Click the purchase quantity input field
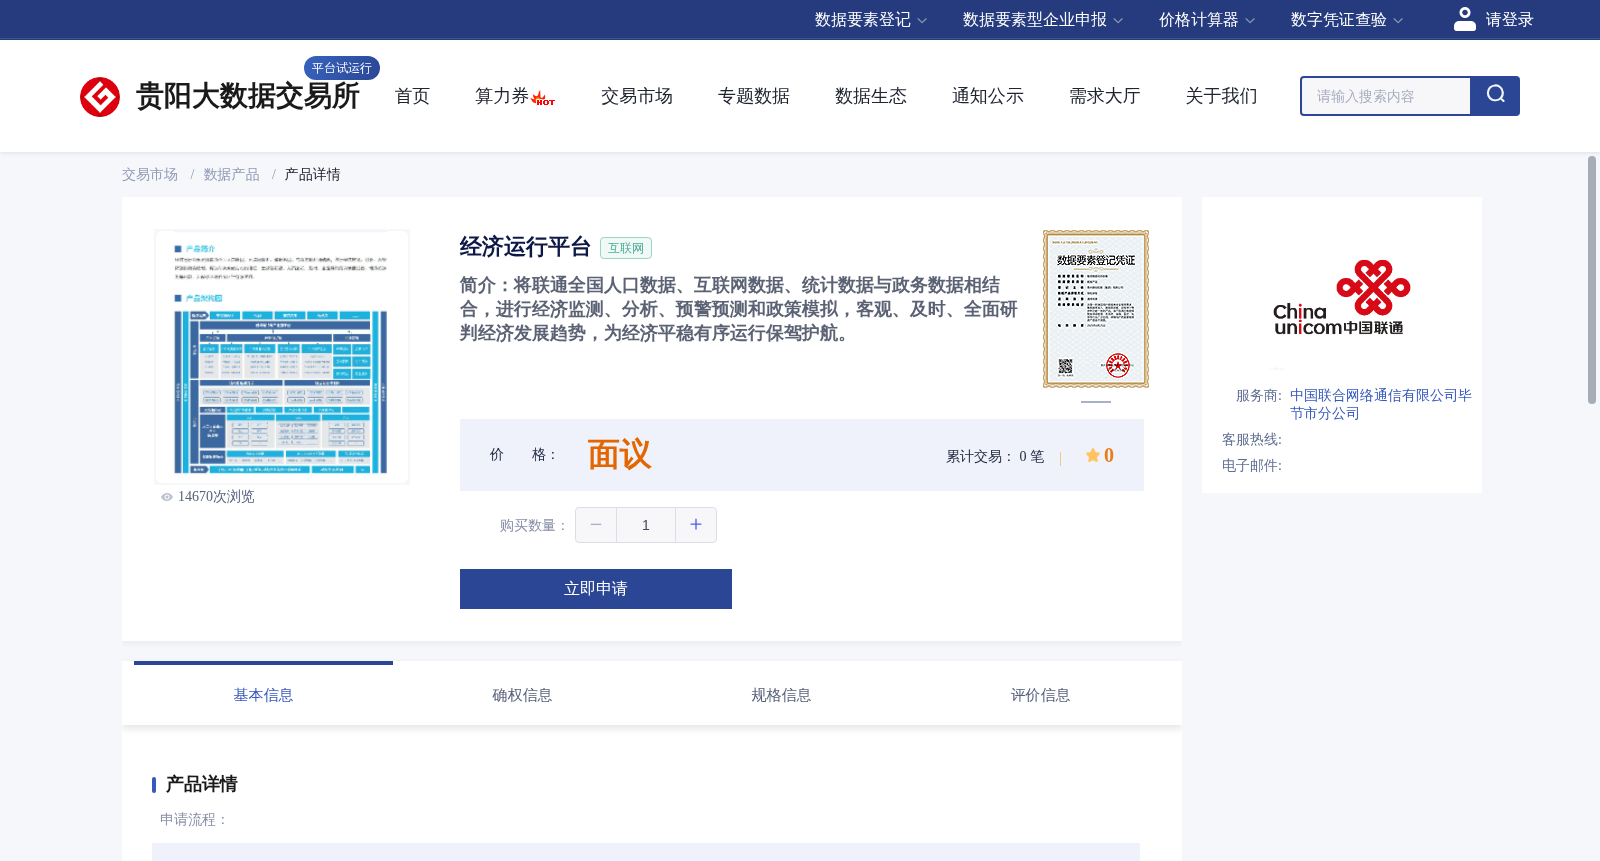 tap(646, 525)
